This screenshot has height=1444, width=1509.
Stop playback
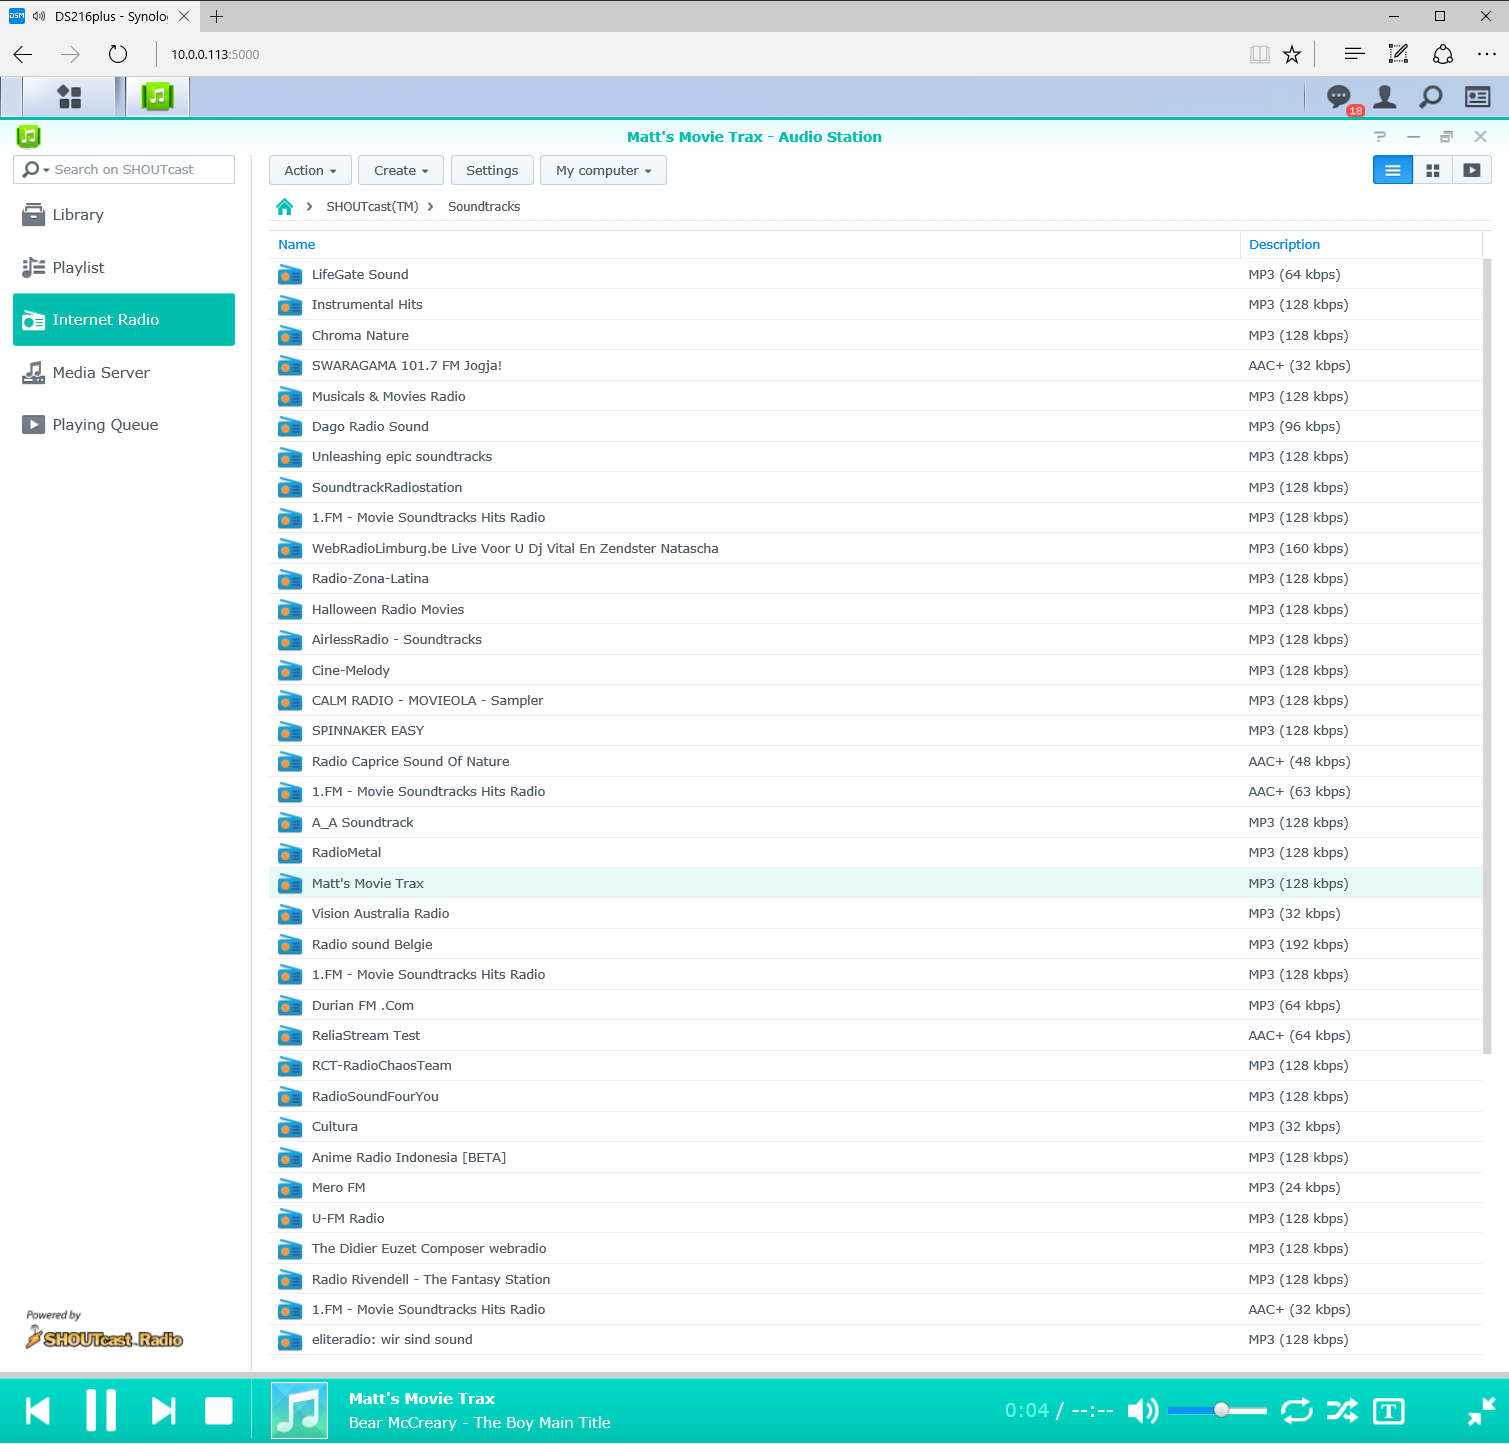(x=219, y=1411)
